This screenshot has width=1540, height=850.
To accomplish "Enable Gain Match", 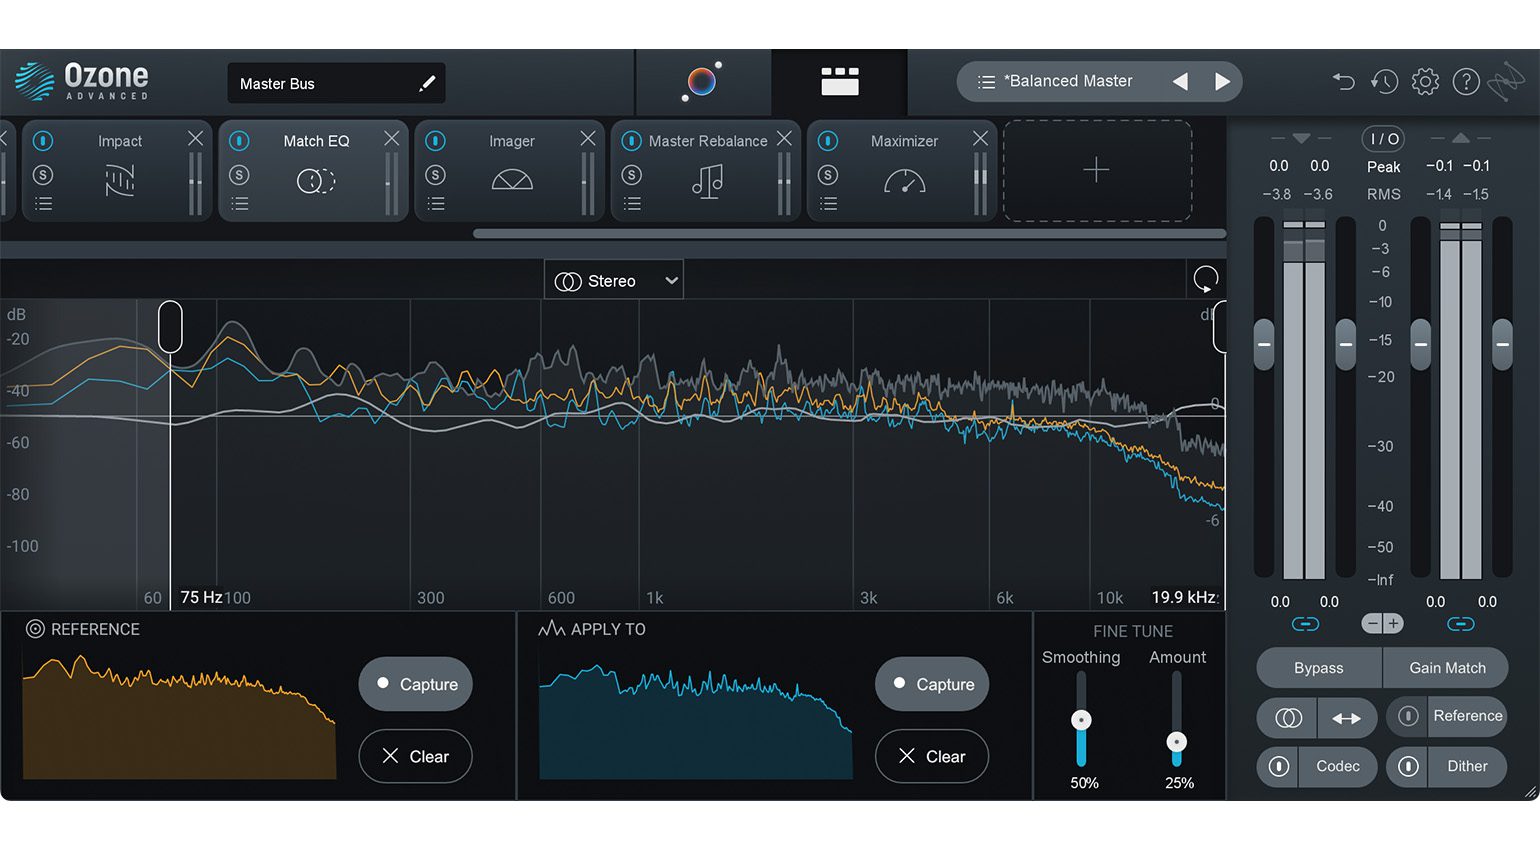I will (1446, 668).
